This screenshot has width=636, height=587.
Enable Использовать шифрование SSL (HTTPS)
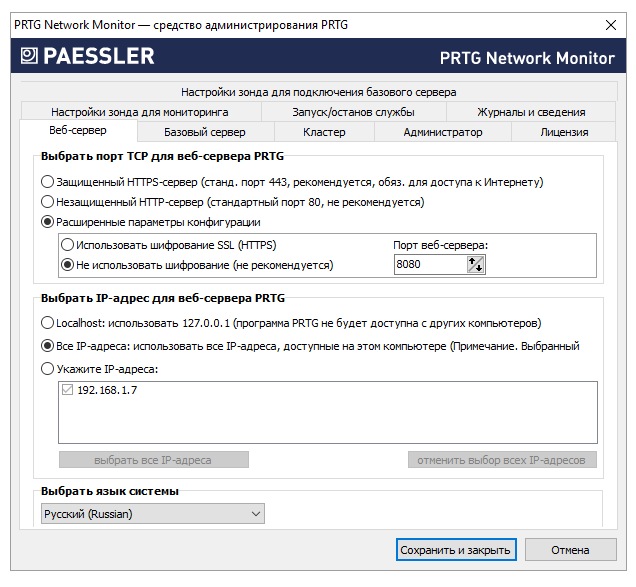point(68,245)
